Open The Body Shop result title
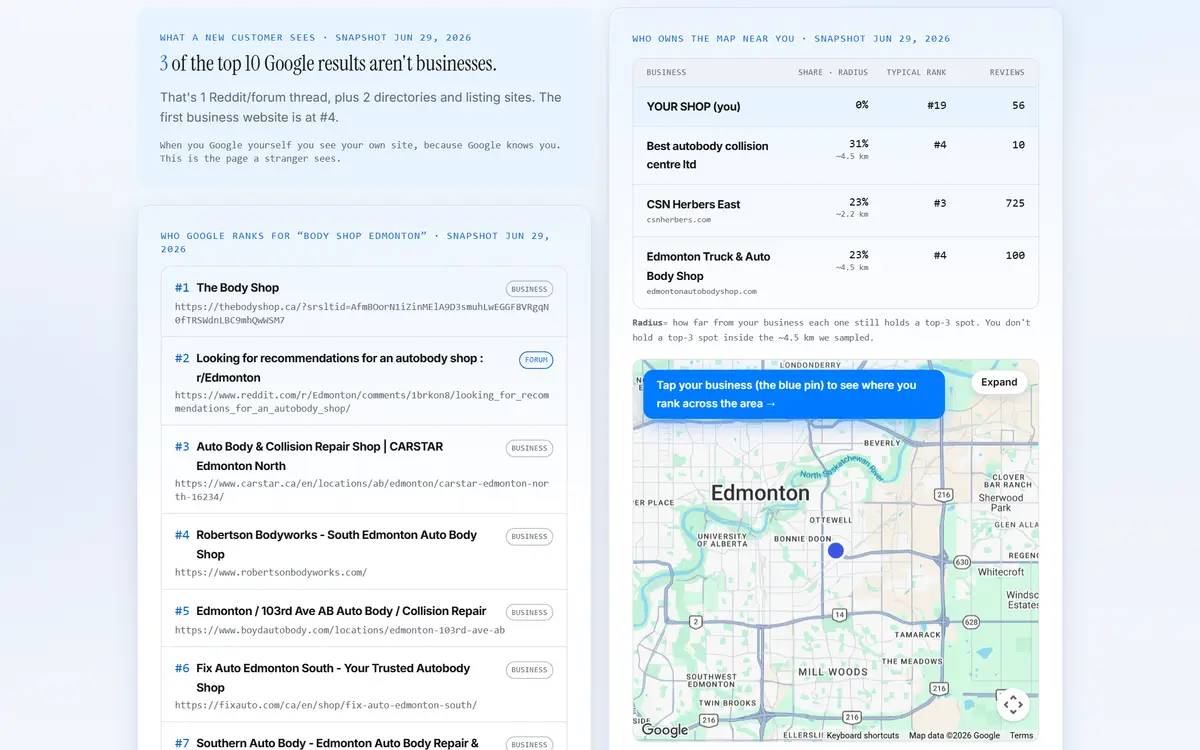This screenshot has height=750, width=1200. [238, 288]
